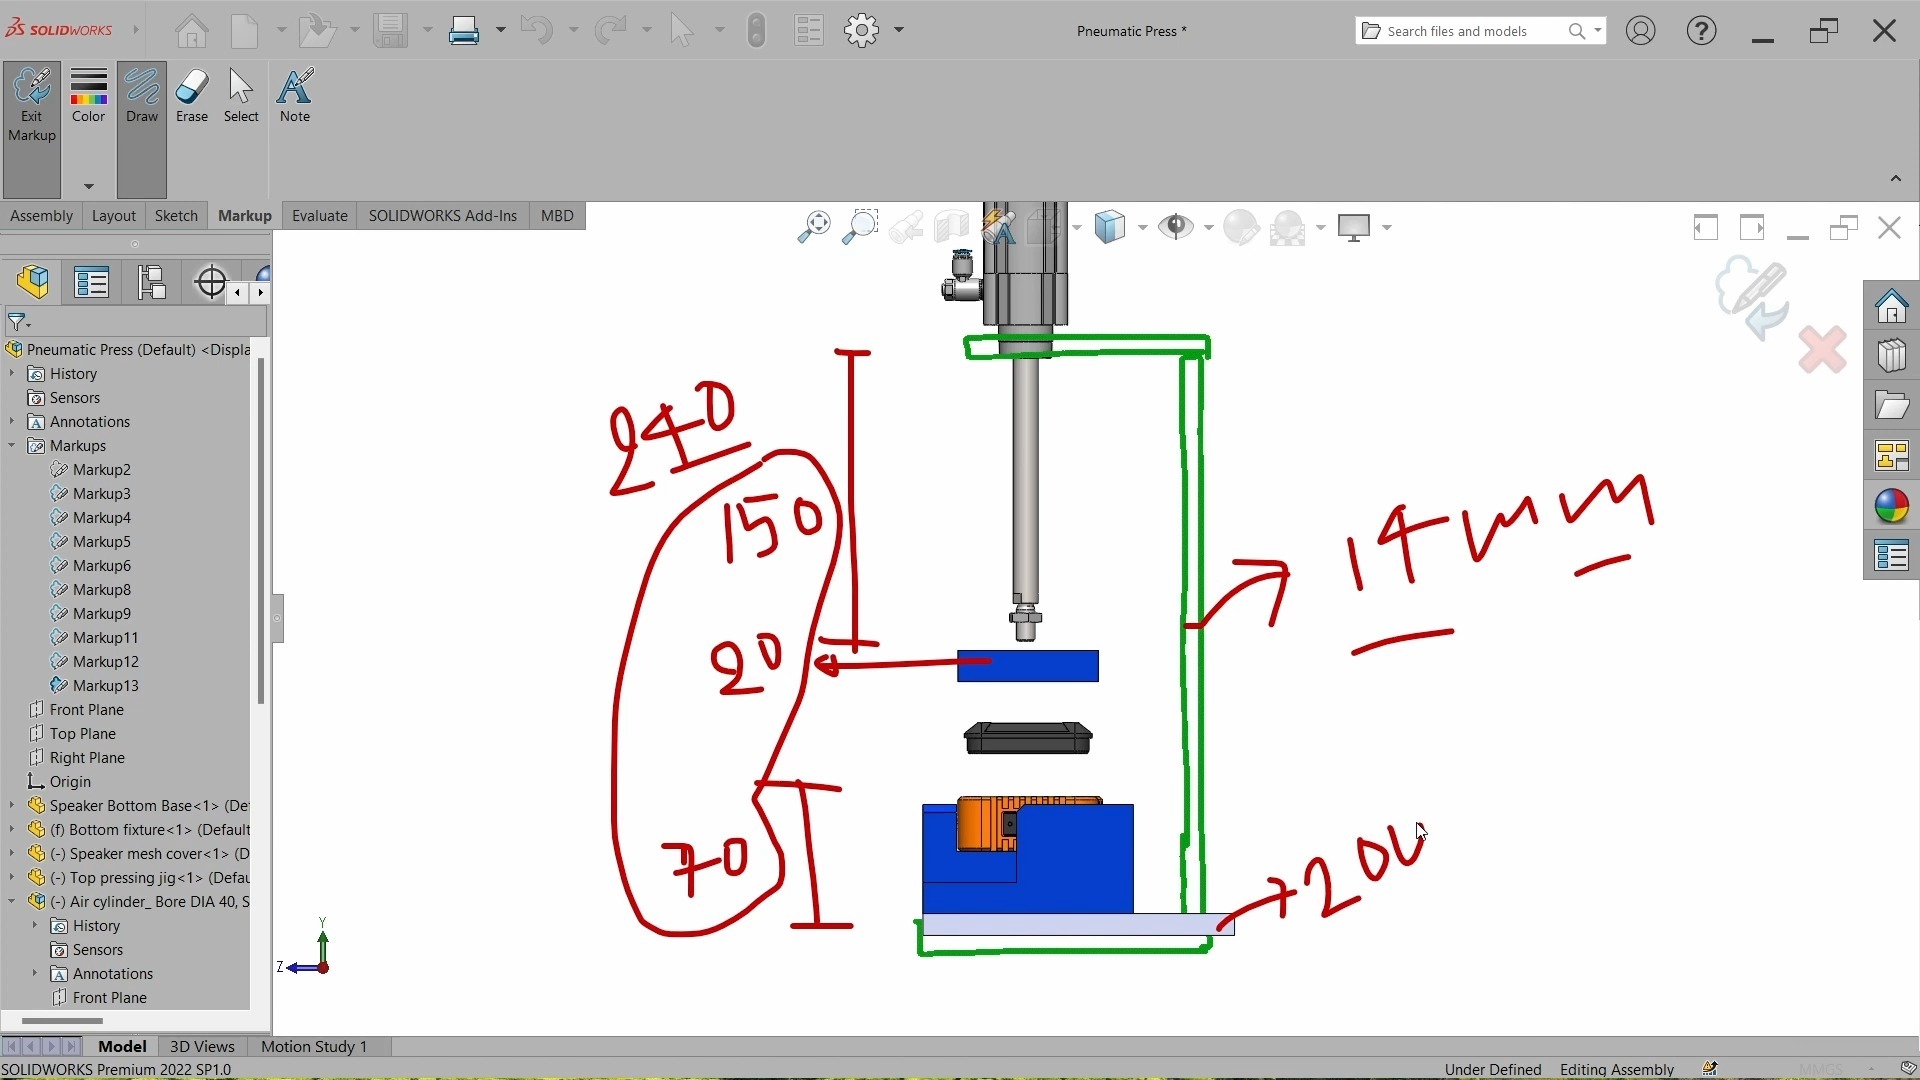The width and height of the screenshot is (1920, 1080).
Task: Click the Rebuild traffic light icon
Action: [757, 31]
